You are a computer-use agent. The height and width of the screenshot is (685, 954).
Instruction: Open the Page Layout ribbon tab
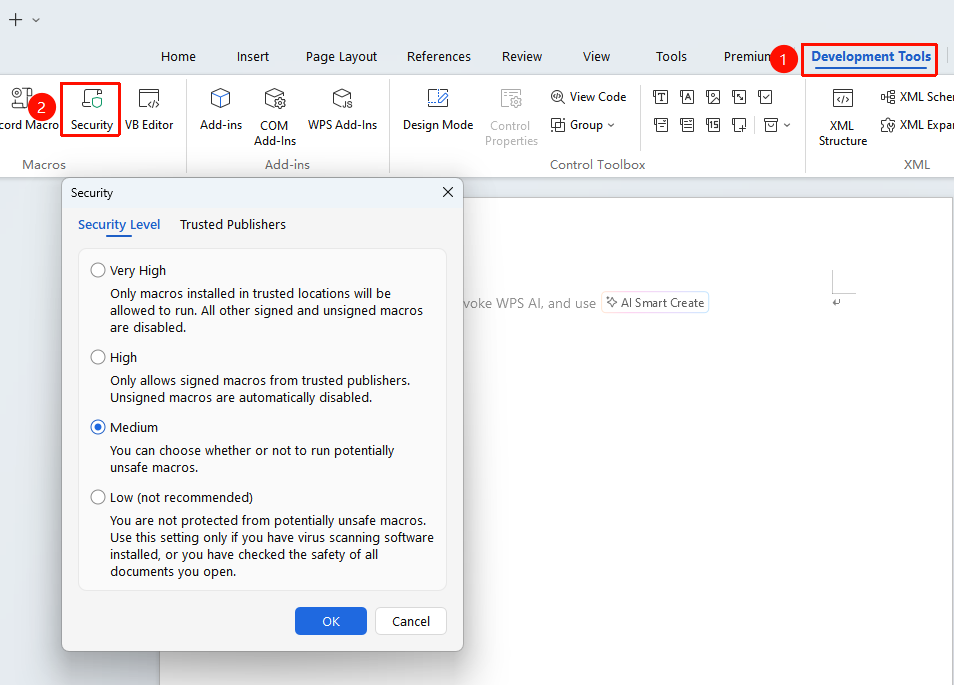[341, 57]
